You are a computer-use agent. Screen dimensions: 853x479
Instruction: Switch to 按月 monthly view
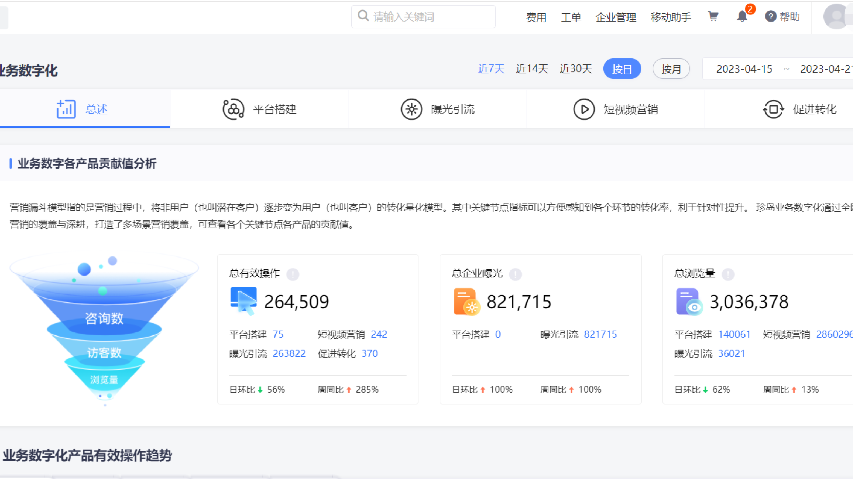pyautogui.click(x=671, y=69)
